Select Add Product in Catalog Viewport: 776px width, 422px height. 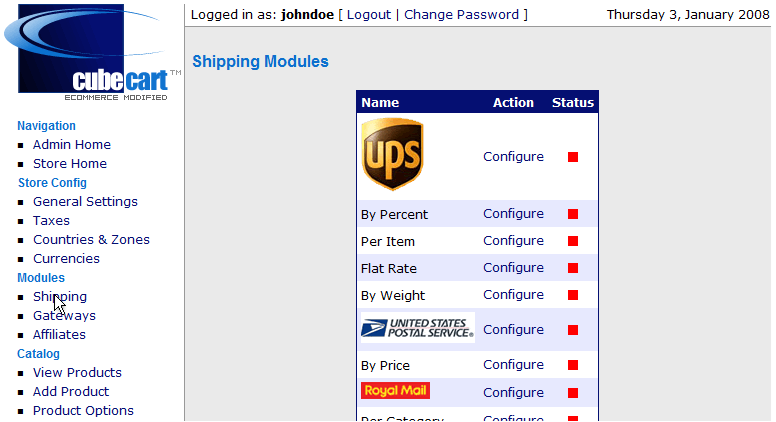[x=71, y=391]
